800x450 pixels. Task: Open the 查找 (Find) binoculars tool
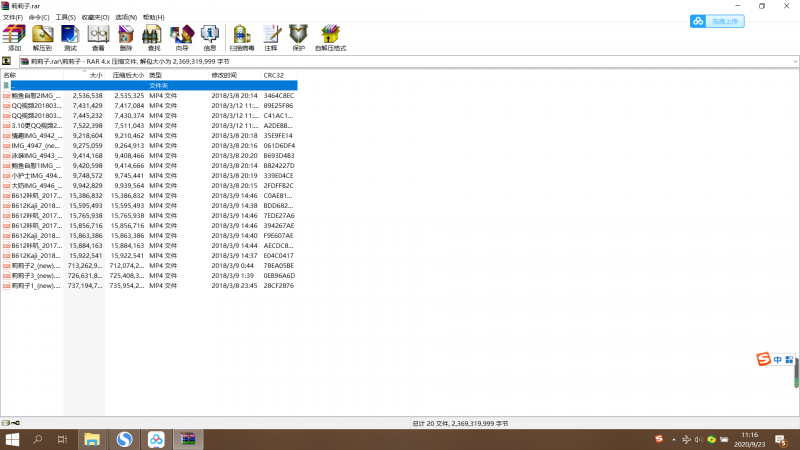154,38
